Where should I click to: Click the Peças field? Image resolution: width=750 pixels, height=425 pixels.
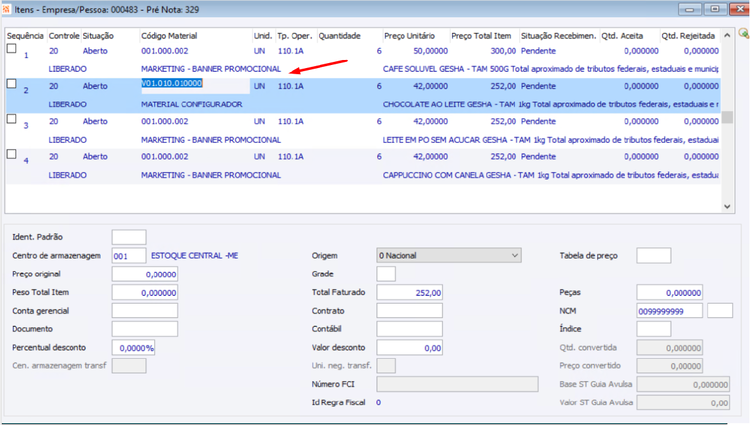[x=670, y=292]
